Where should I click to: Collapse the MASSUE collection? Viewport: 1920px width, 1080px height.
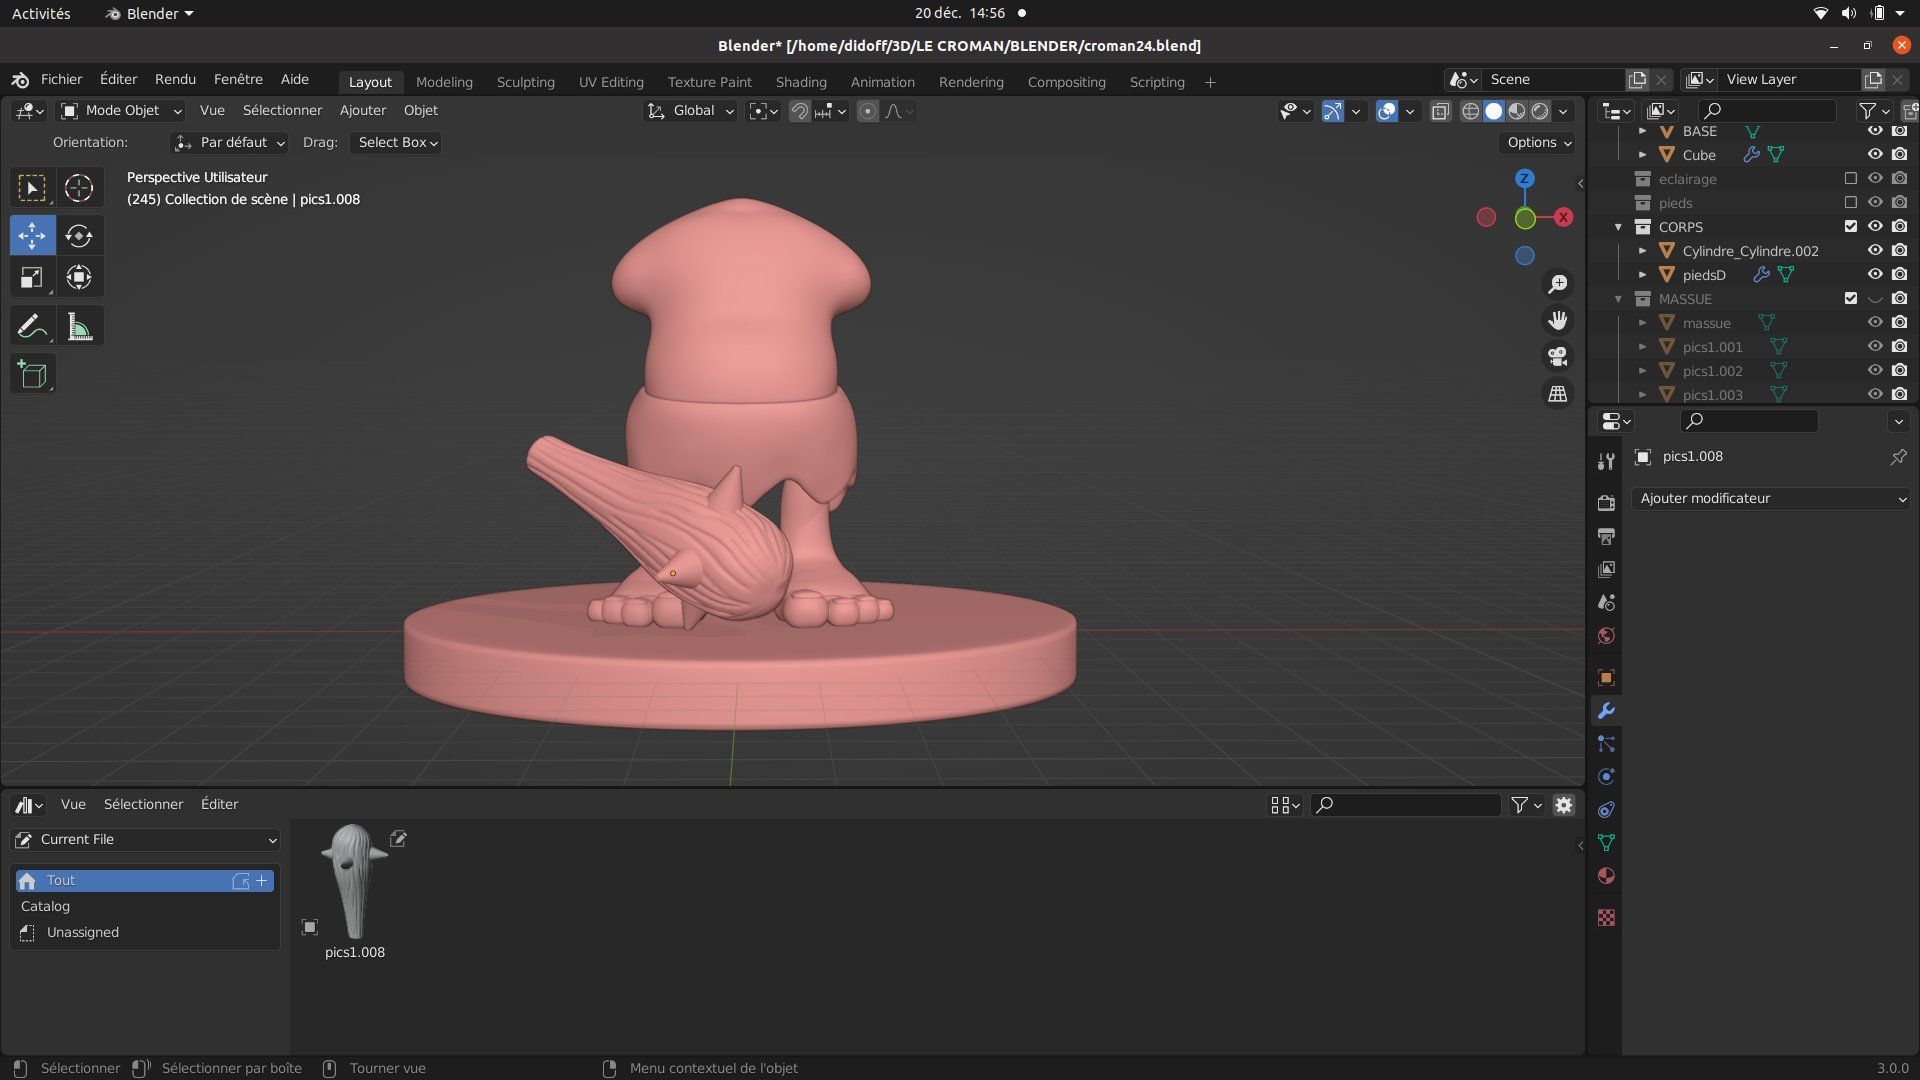click(x=1618, y=299)
